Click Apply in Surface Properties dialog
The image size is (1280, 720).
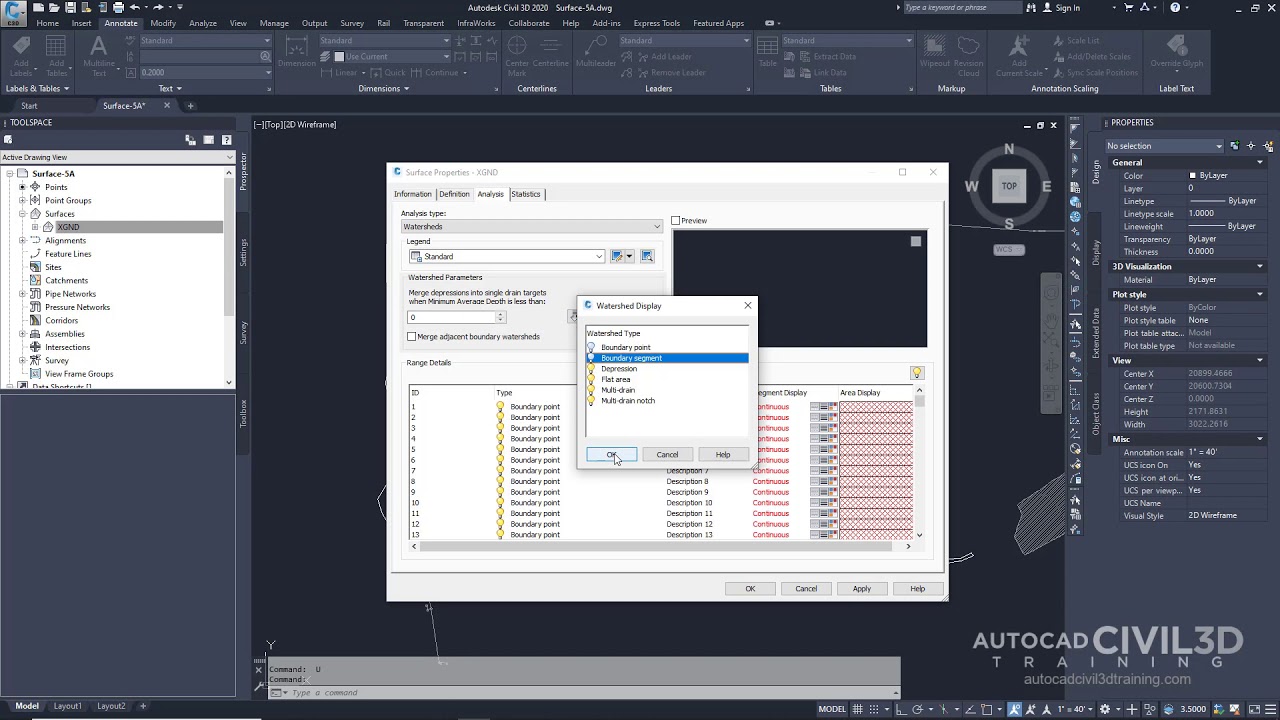click(861, 589)
